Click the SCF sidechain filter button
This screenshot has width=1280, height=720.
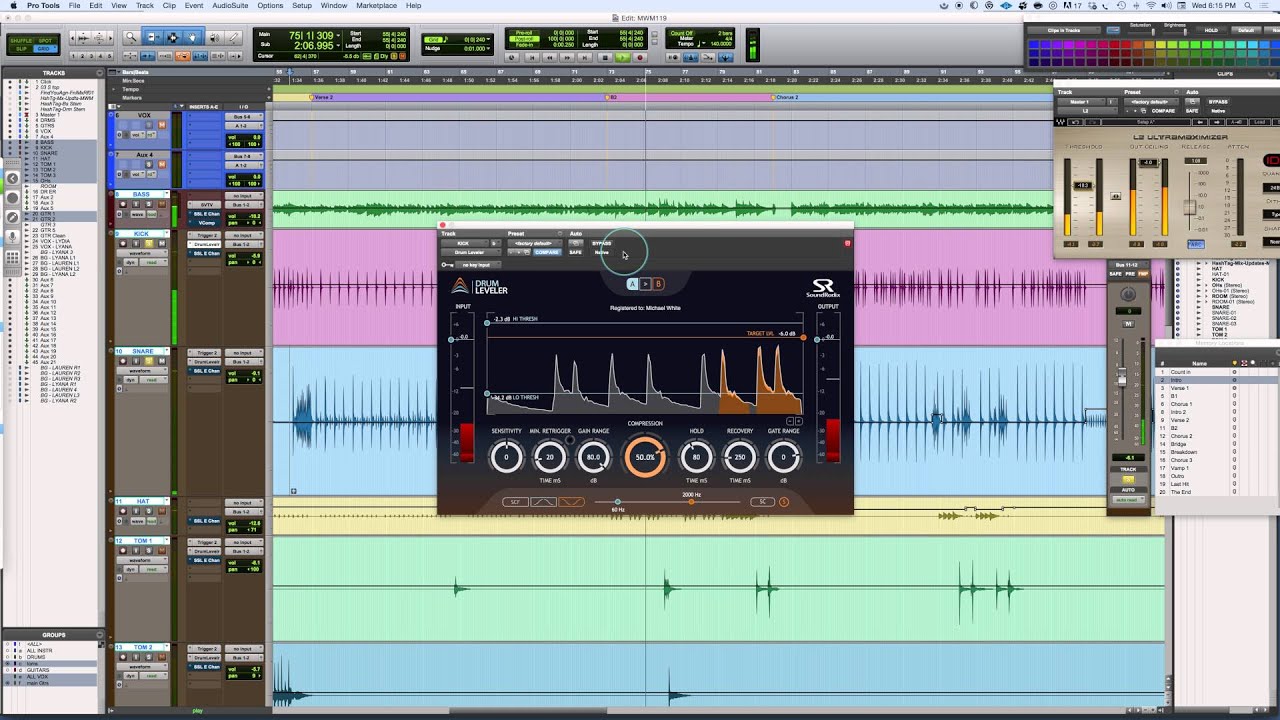(x=515, y=502)
